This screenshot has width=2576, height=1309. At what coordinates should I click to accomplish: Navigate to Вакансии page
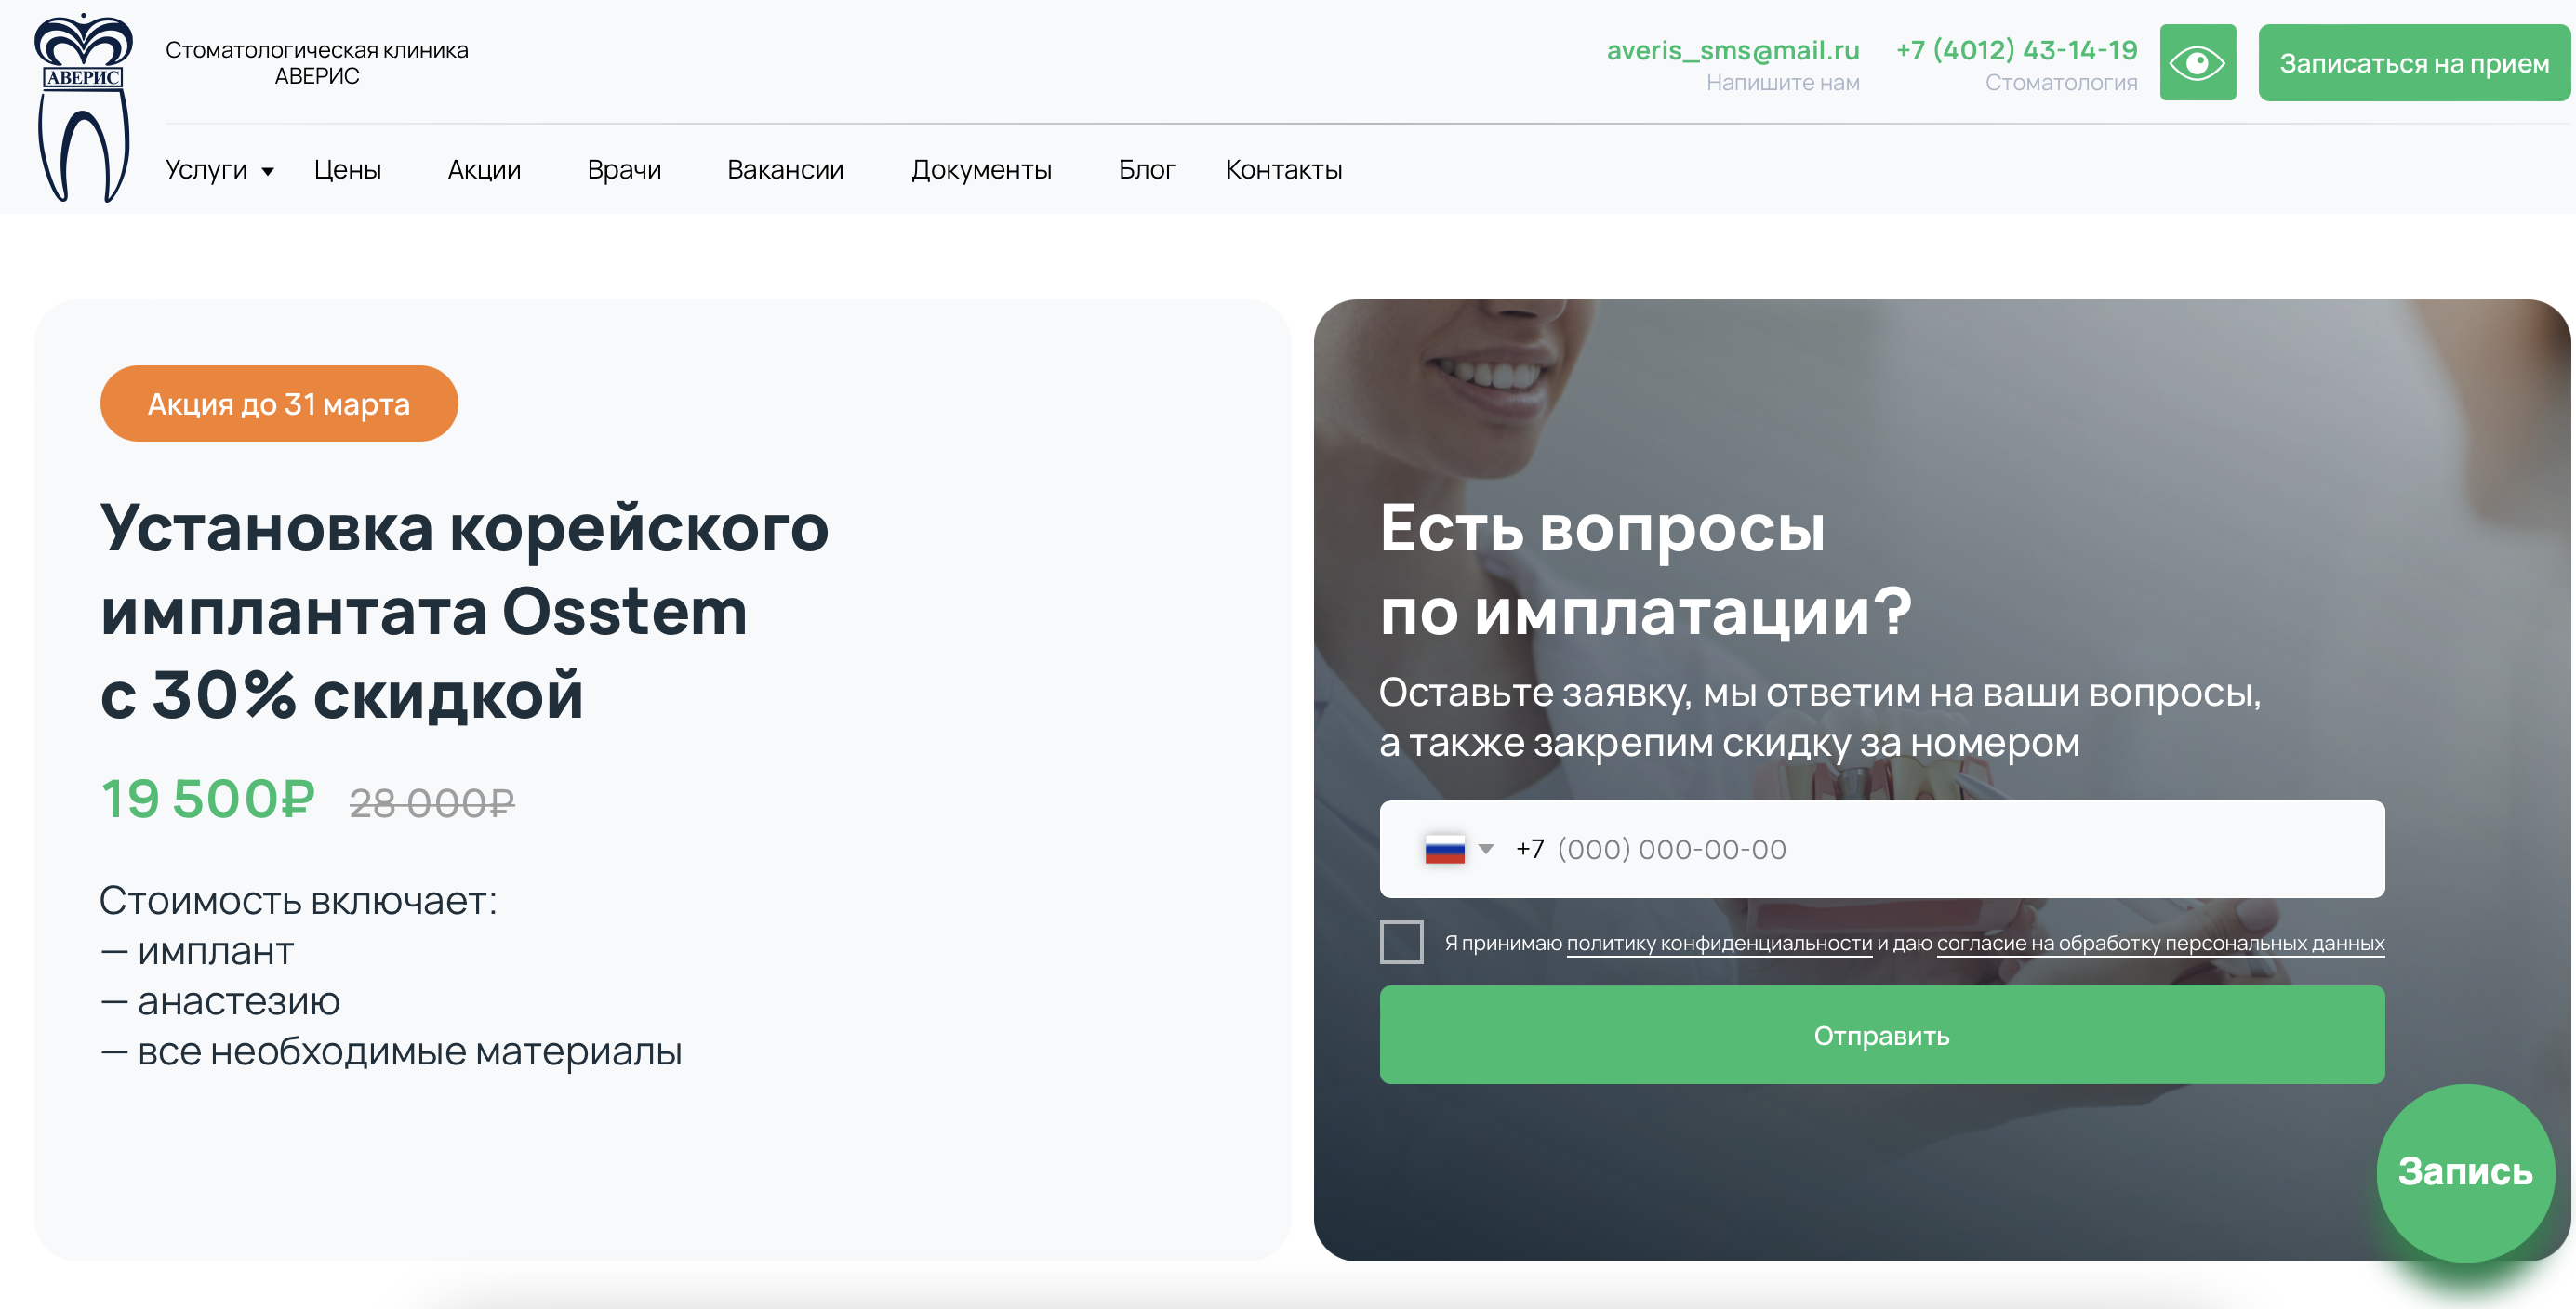point(785,170)
